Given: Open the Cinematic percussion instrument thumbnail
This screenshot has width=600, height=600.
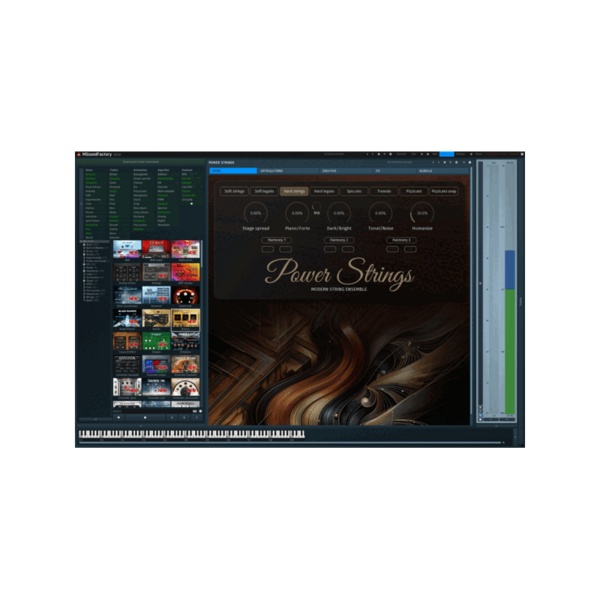Looking at the screenshot, I should [x=185, y=387].
